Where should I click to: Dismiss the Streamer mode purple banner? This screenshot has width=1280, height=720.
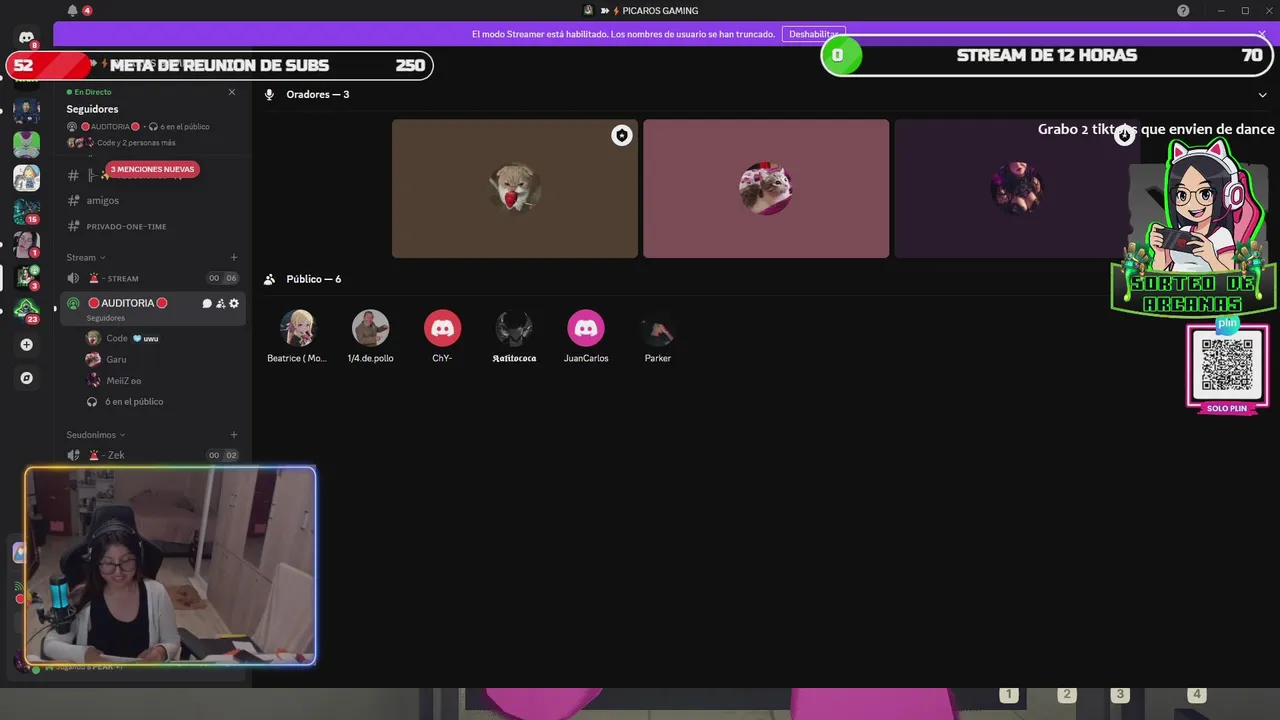(x=1262, y=34)
